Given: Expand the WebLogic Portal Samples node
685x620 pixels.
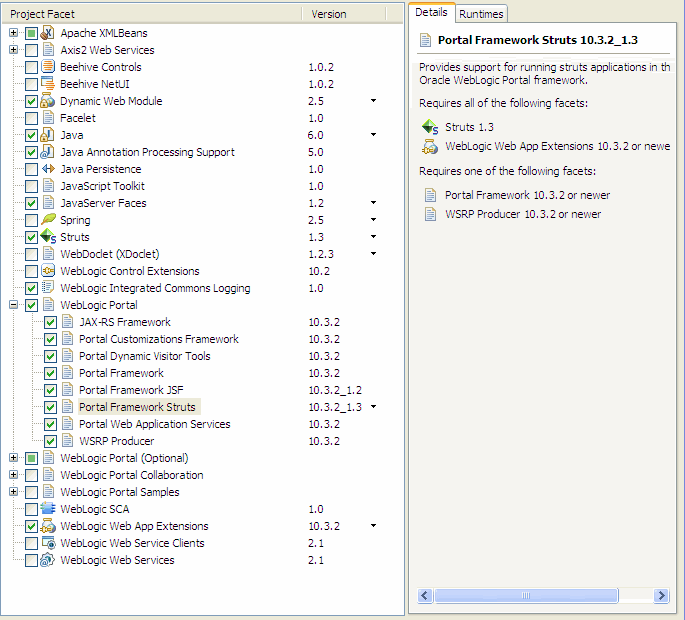Looking at the screenshot, I should (14, 492).
